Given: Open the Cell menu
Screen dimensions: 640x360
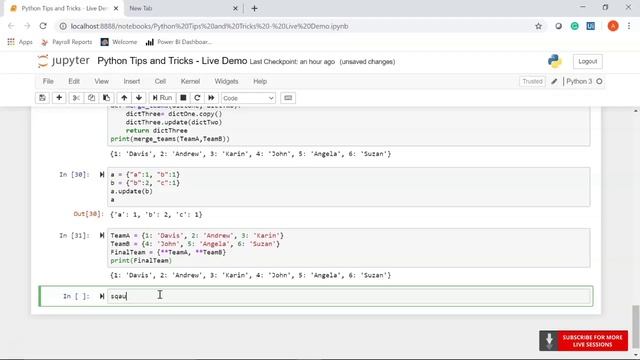Looking at the screenshot, I should tap(160, 81).
